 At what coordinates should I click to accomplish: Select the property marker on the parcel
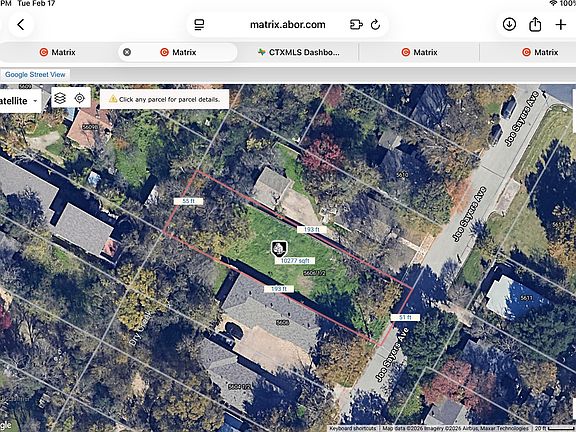(x=279, y=249)
